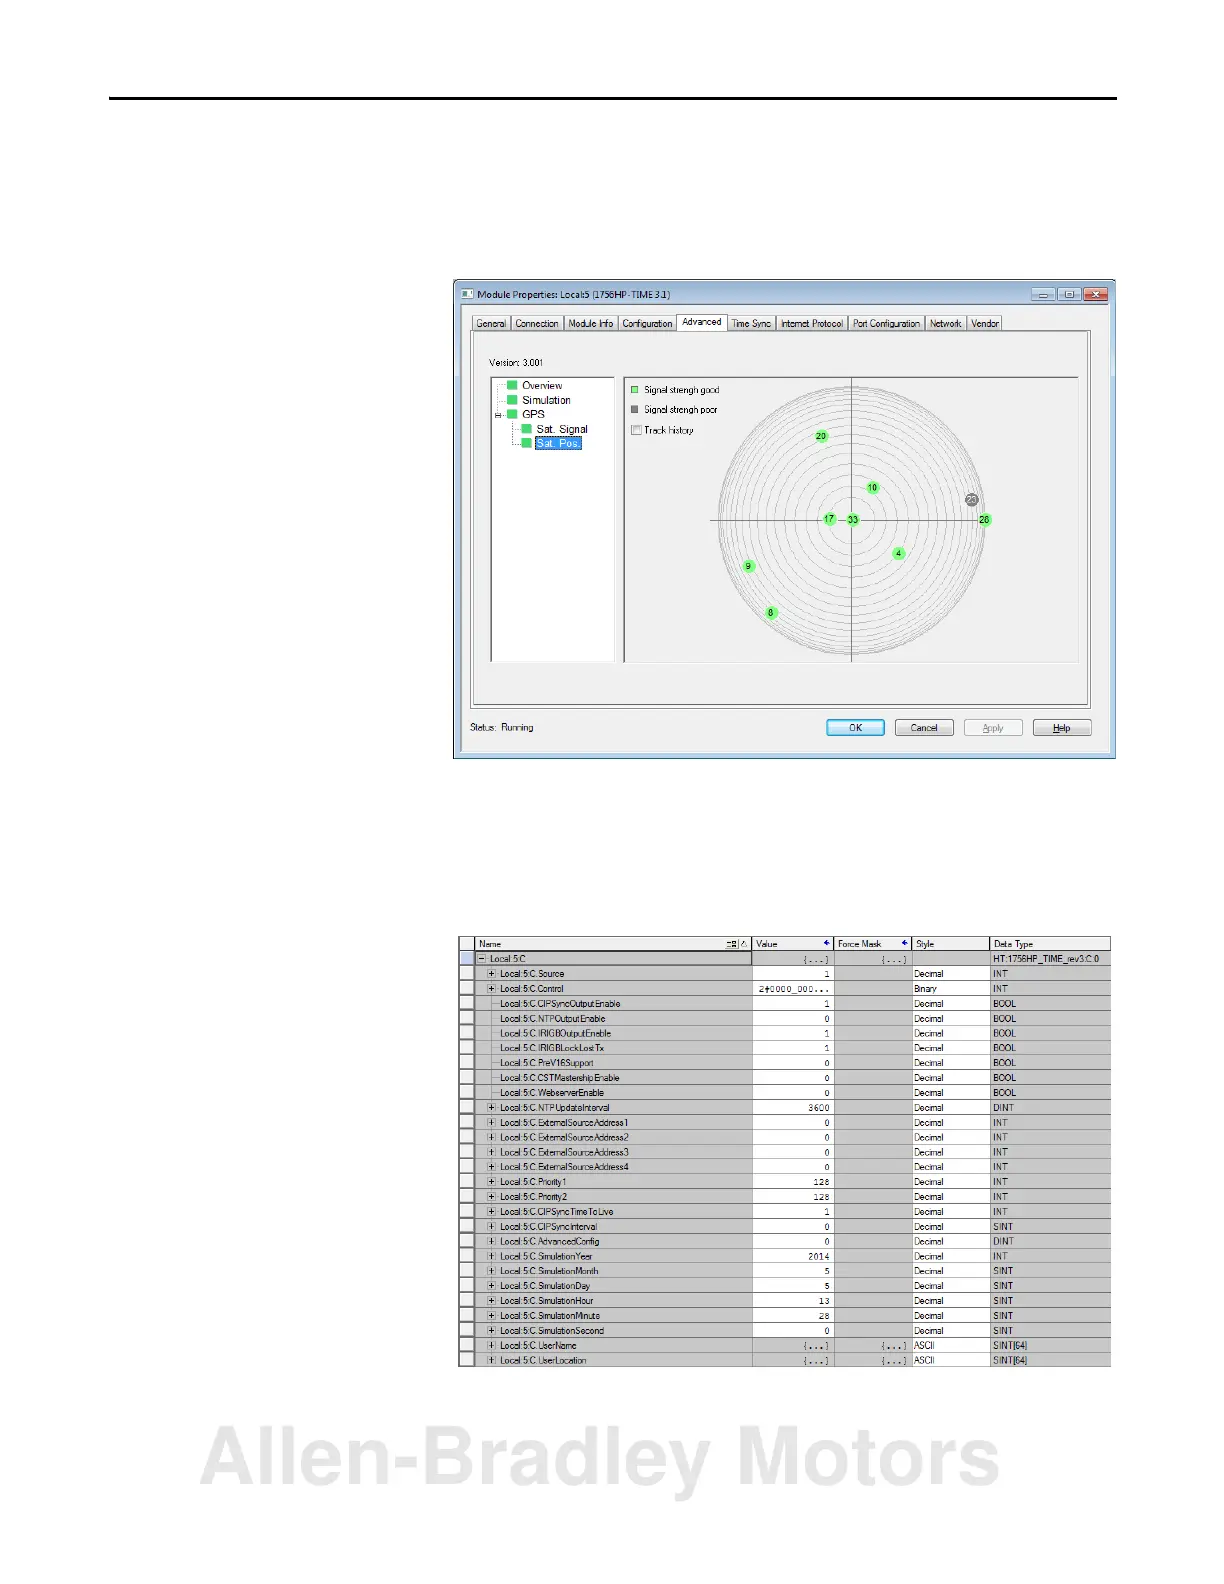Collapse the Local:5:C tag
The width and height of the screenshot is (1224, 1584).
[x=482, y=959]
